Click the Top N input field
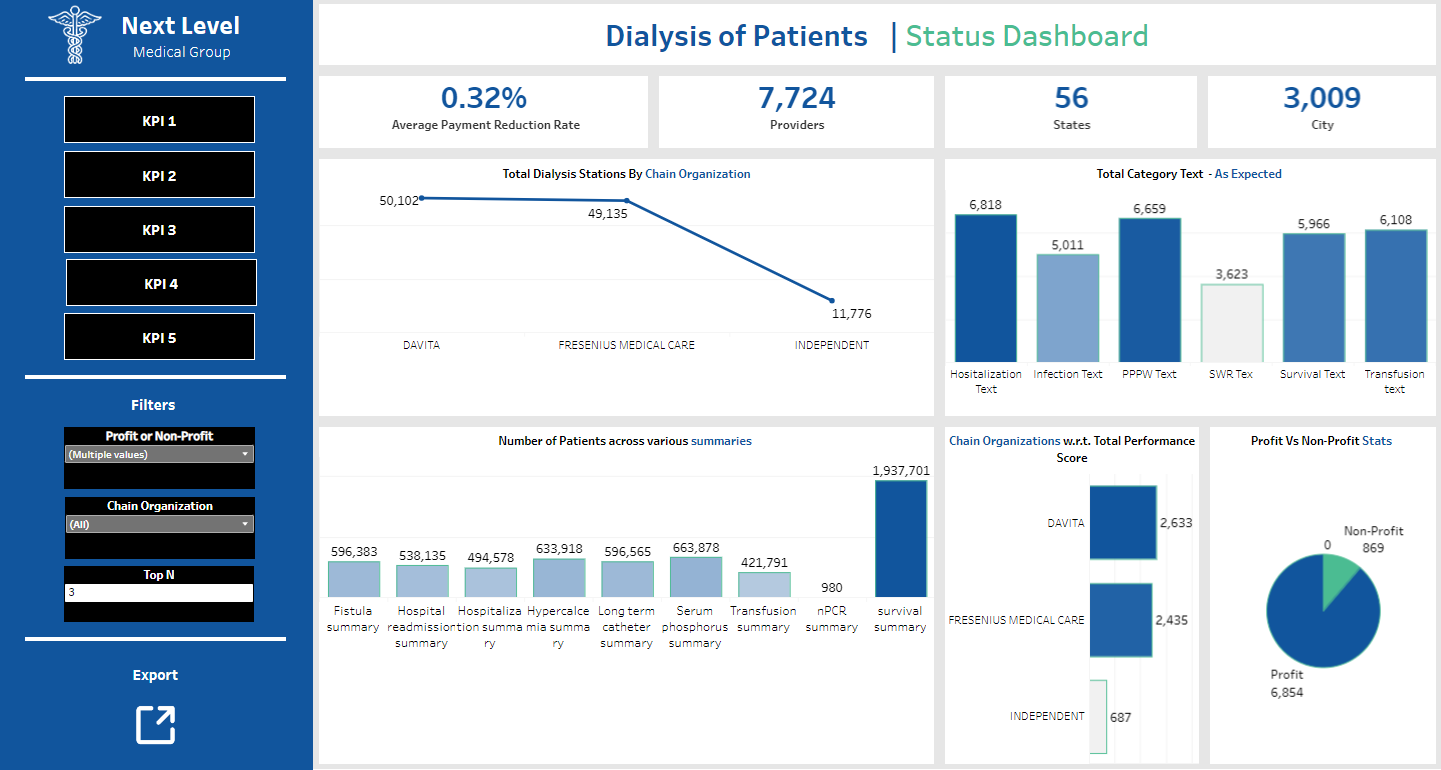Viewport: 1441px width, 770px height. (159, 593)
